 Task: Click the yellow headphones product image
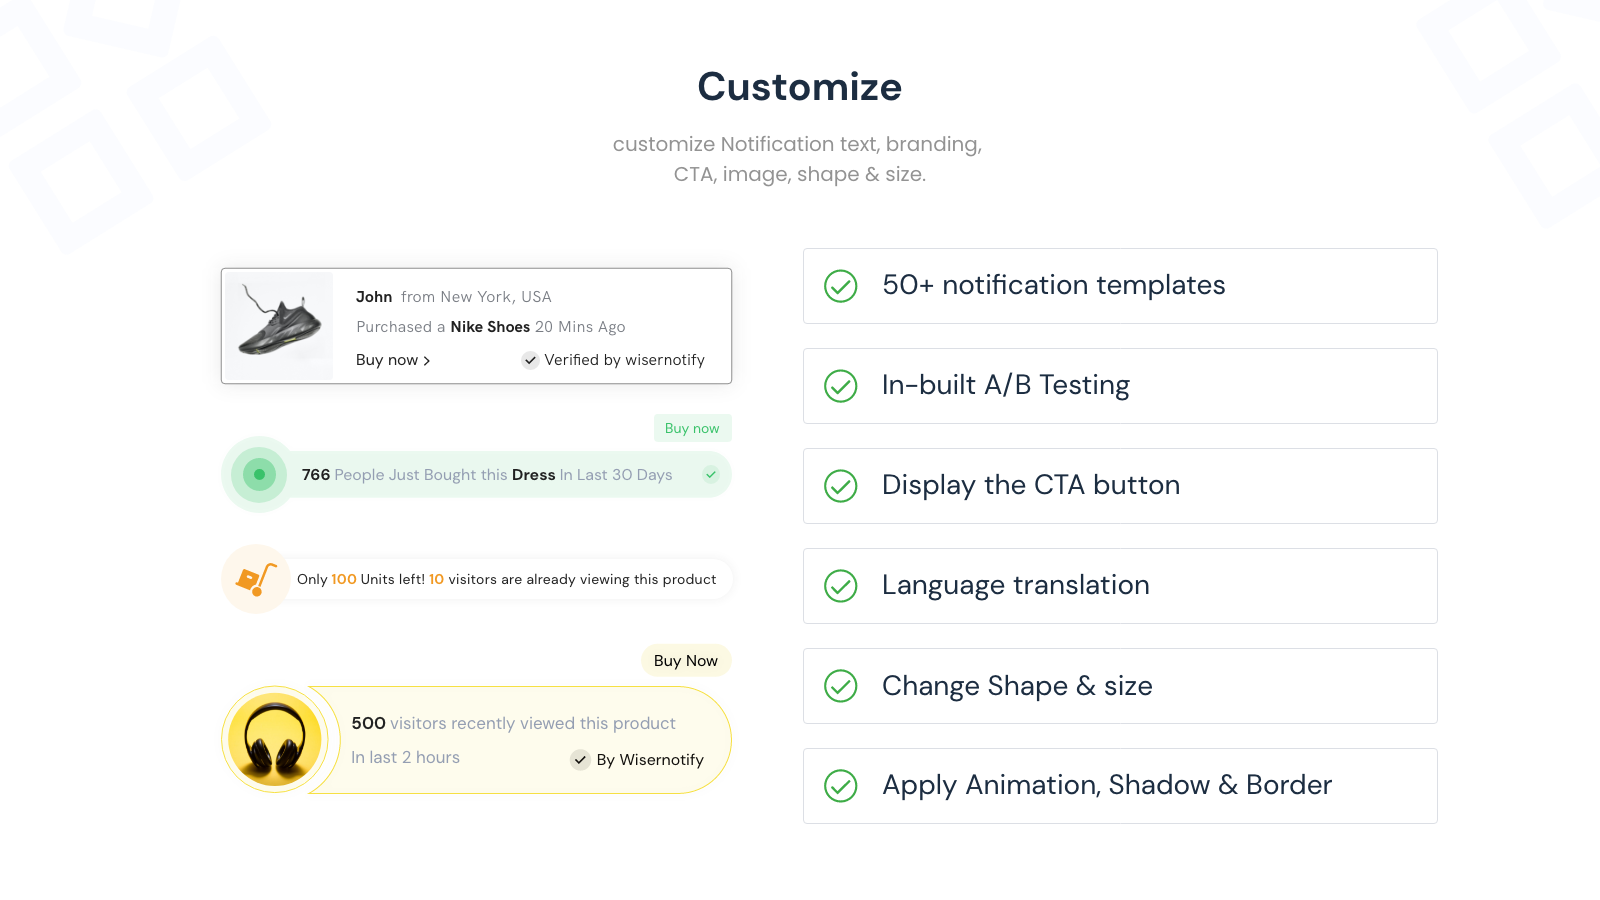tap(275, 740)
